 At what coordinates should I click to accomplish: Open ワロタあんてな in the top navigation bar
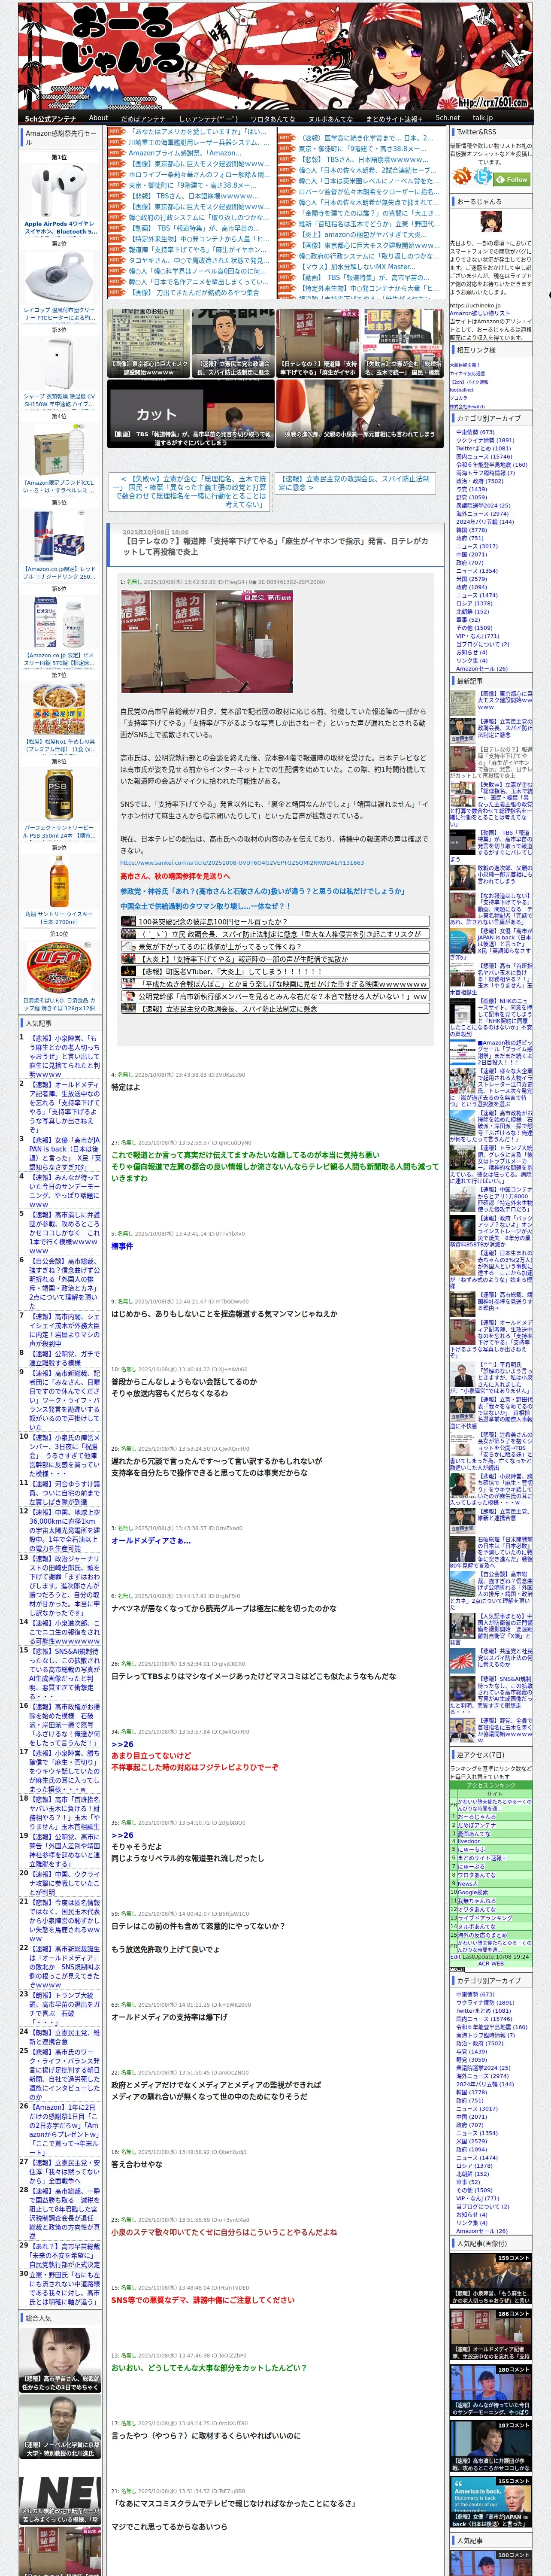(x=272, y=118)
